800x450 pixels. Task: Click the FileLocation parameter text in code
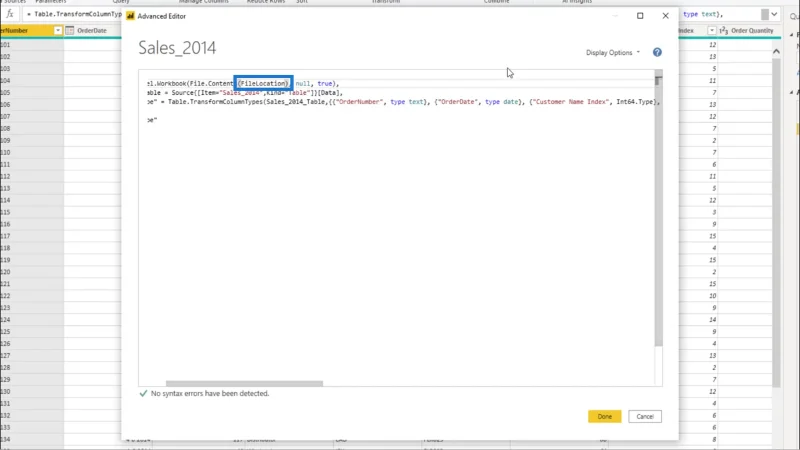point(264,83)
